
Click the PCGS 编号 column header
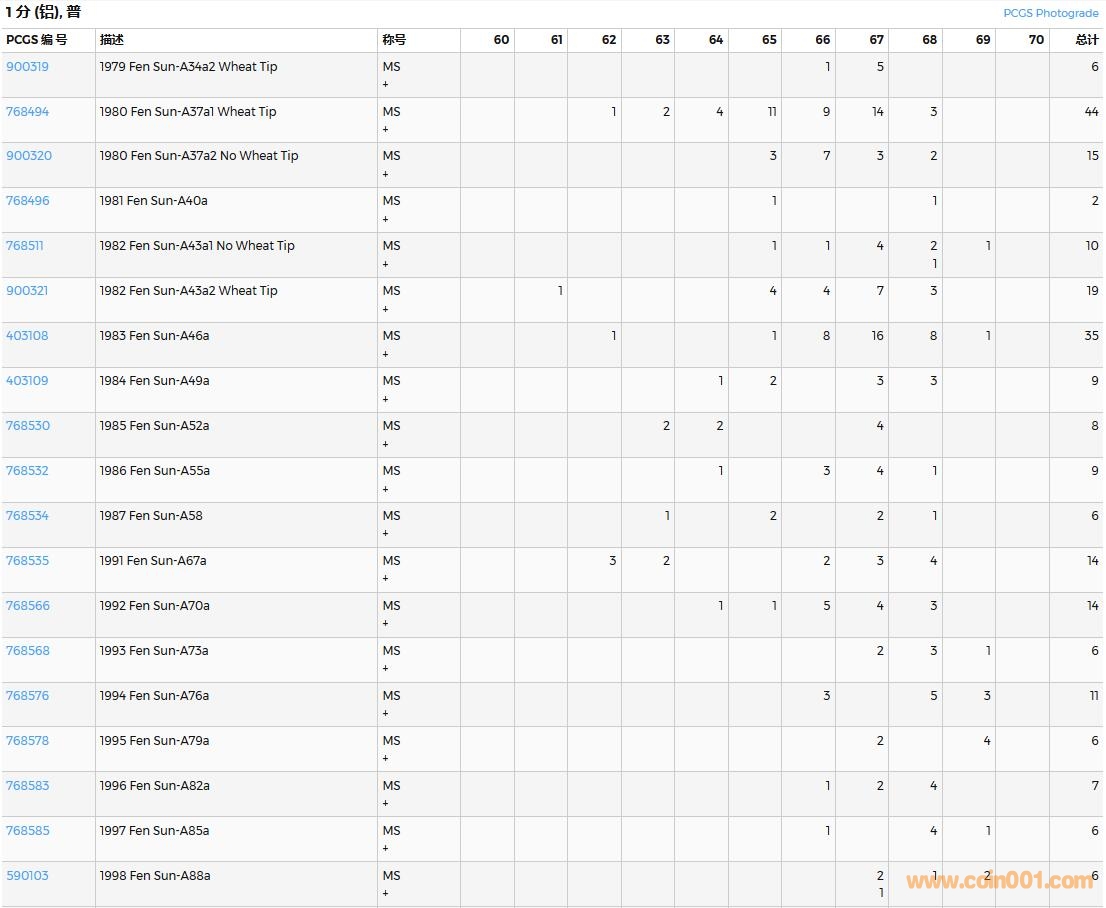point(37,40)
